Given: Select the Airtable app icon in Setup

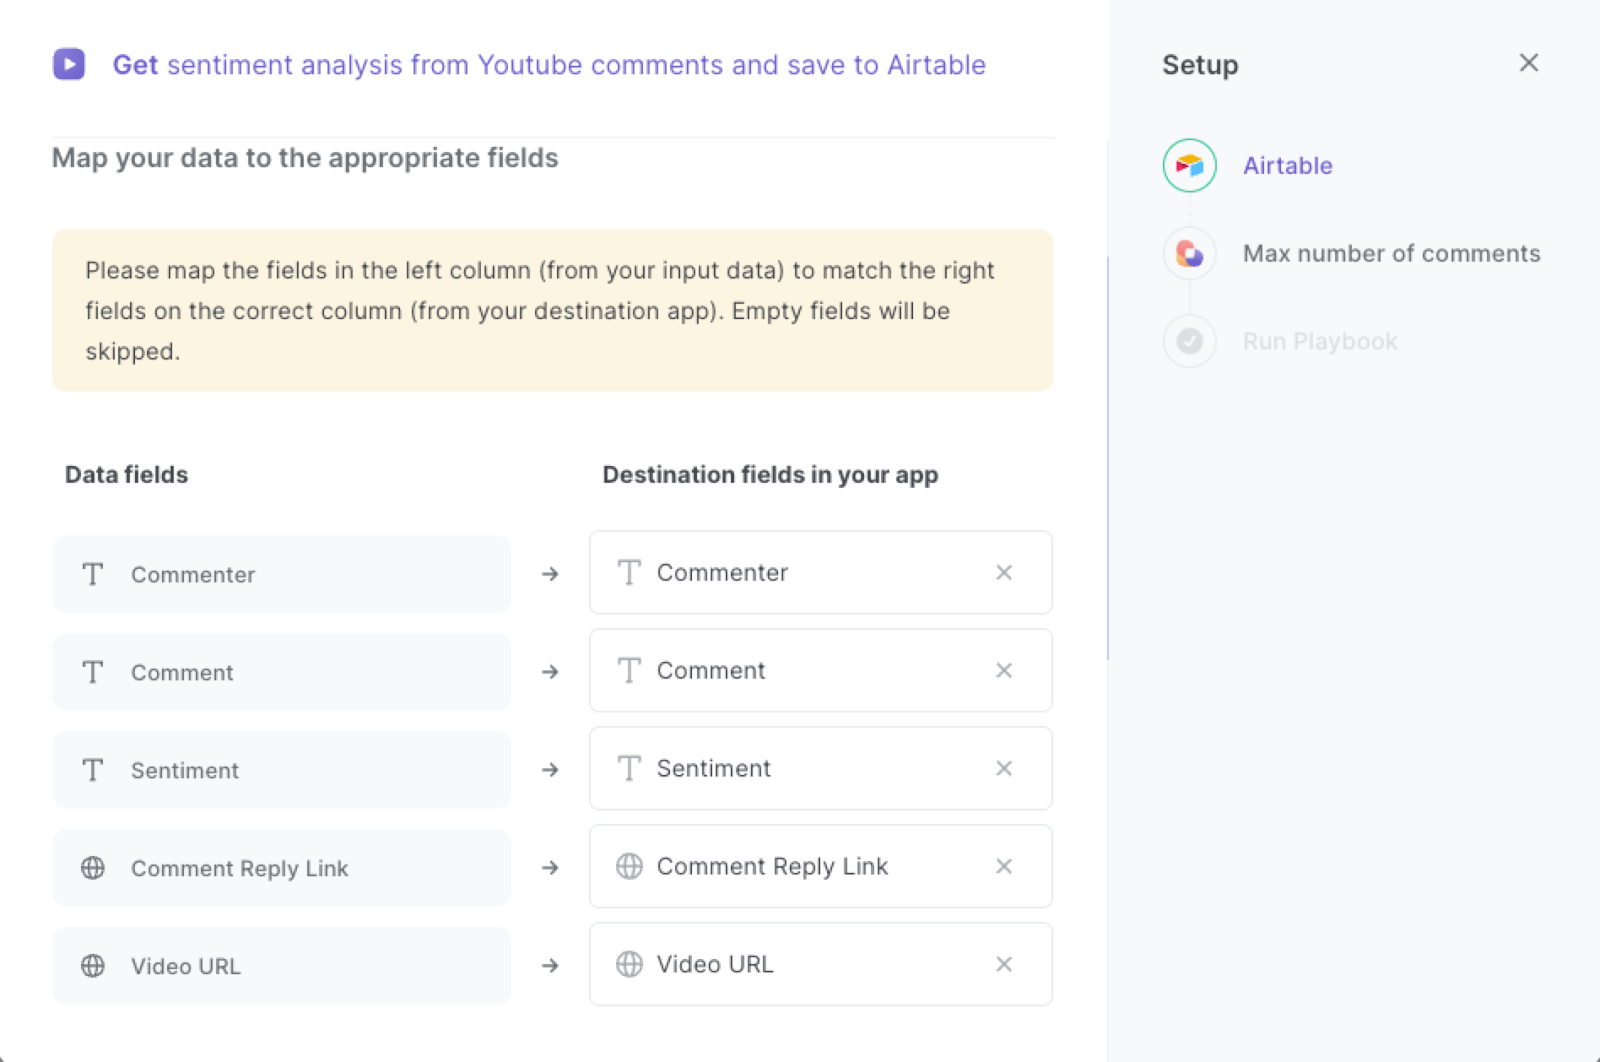Looking at the screenshot, I should [1188, 165].
